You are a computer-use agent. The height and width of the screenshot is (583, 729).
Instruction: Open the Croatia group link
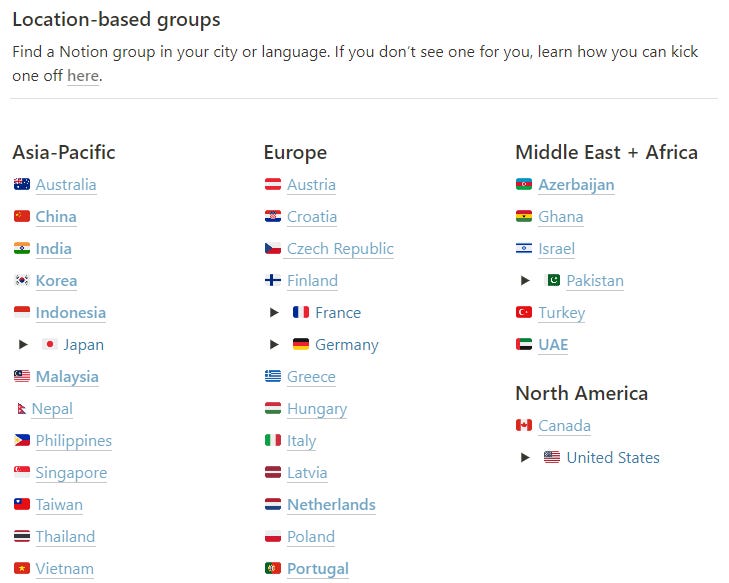pos(312,217)
